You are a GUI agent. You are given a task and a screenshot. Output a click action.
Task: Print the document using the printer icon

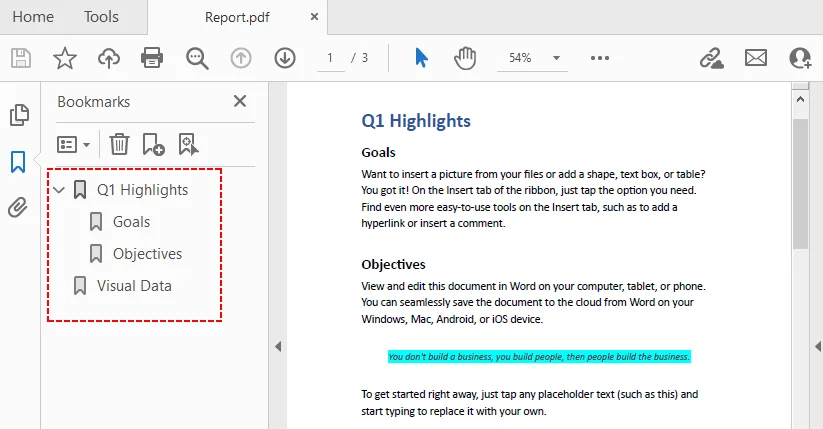pyautogui.click(x=152, y=58)
